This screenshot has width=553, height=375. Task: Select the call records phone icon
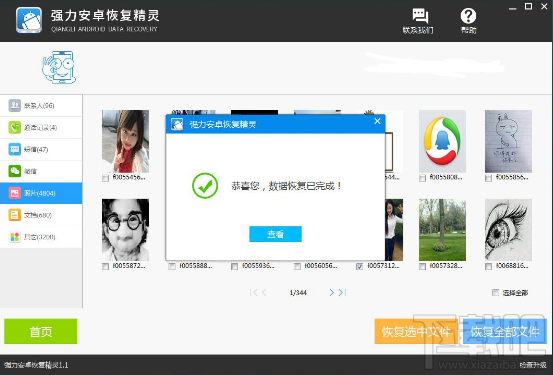click(14, 127)
